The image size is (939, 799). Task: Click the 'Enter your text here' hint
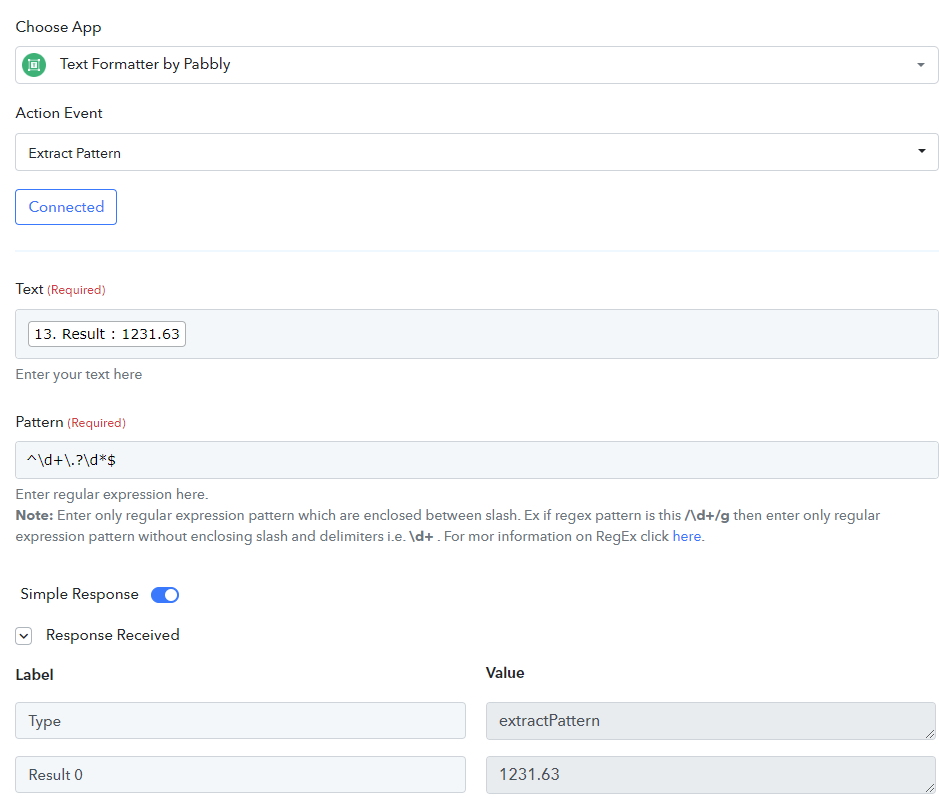[x=79, y=374]
